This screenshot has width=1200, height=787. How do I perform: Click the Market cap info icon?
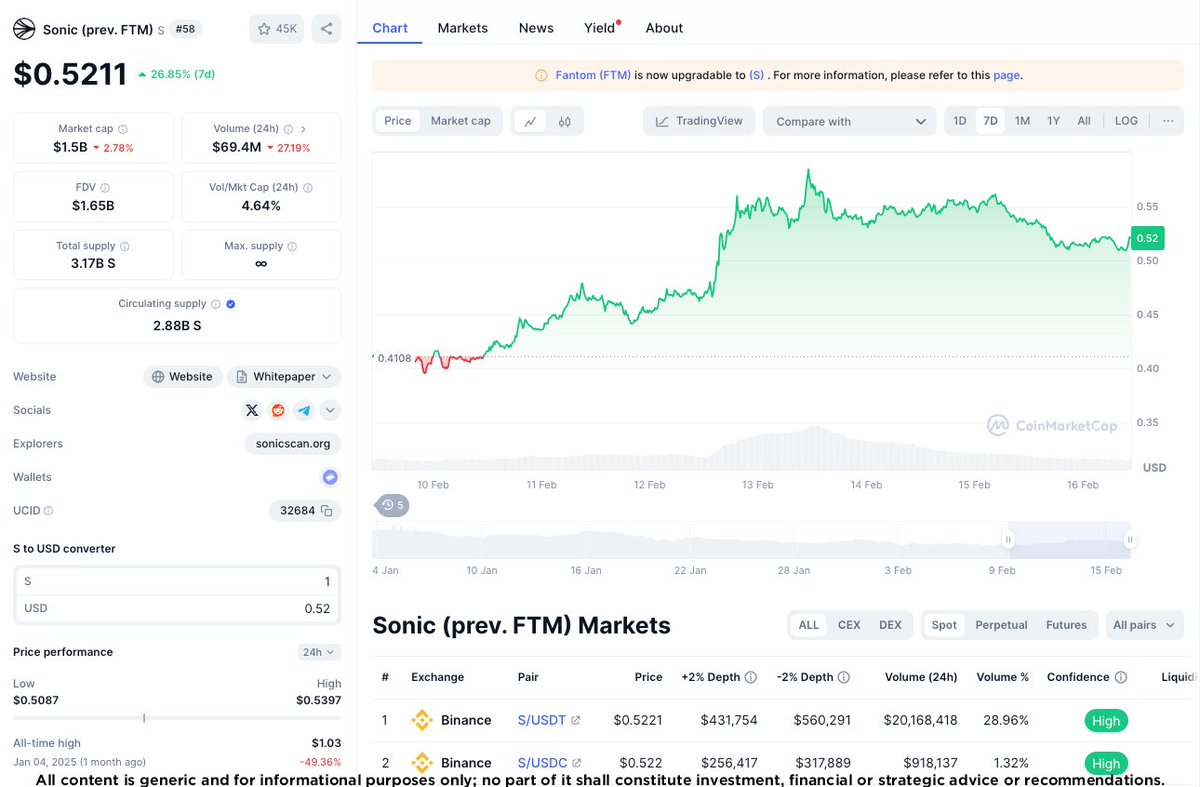click(x=123, y=129)
